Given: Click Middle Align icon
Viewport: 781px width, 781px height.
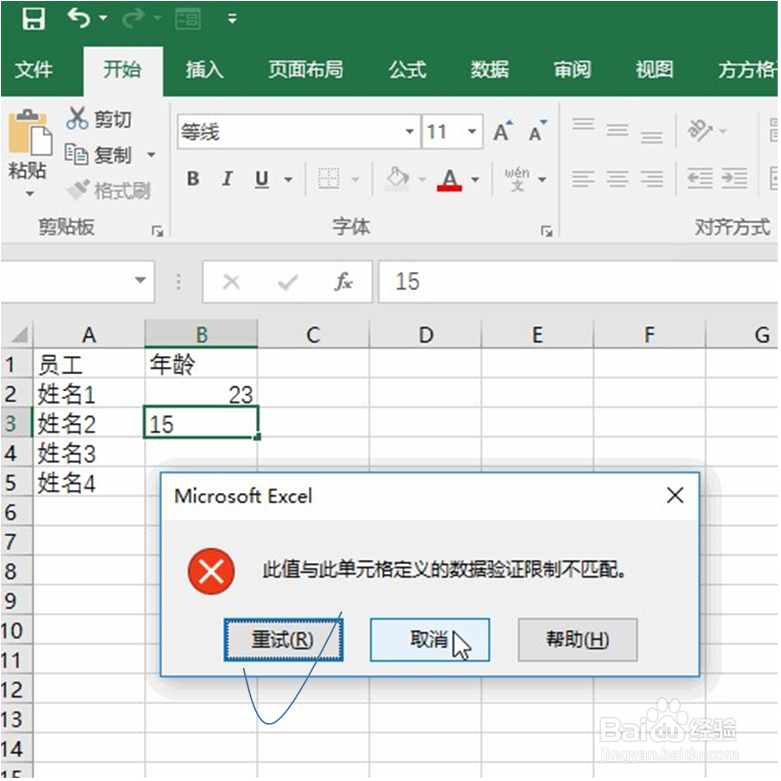Looking at the screenshot, I should (x=618, y=130).
